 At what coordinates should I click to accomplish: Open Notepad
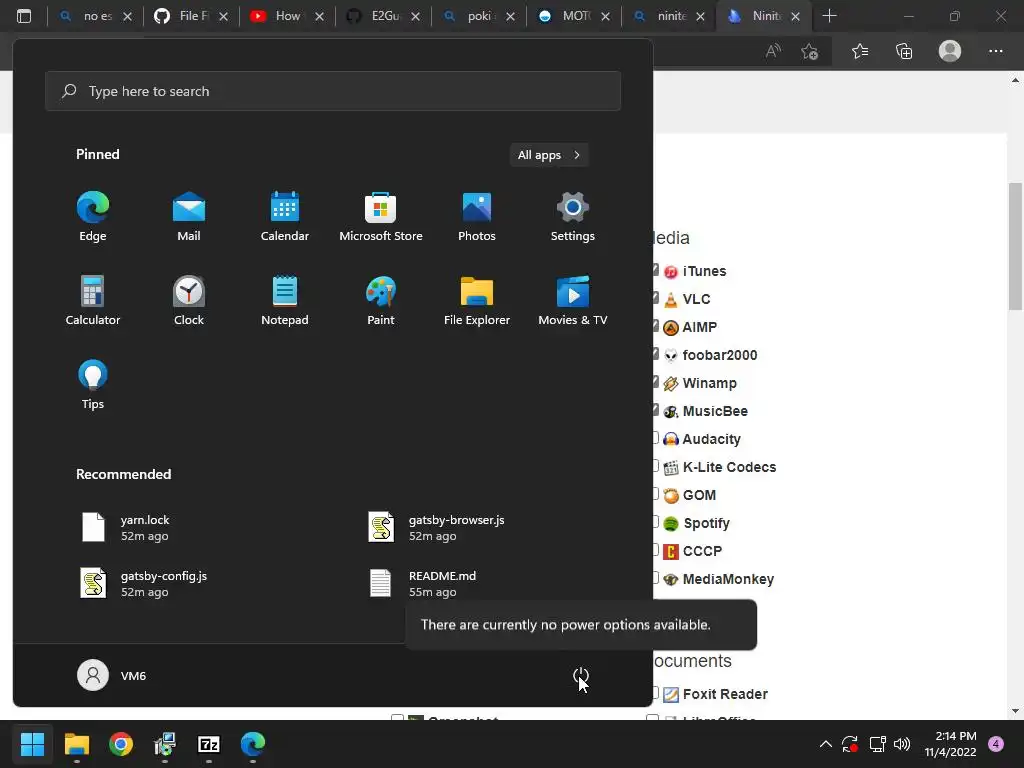(285, 300)
